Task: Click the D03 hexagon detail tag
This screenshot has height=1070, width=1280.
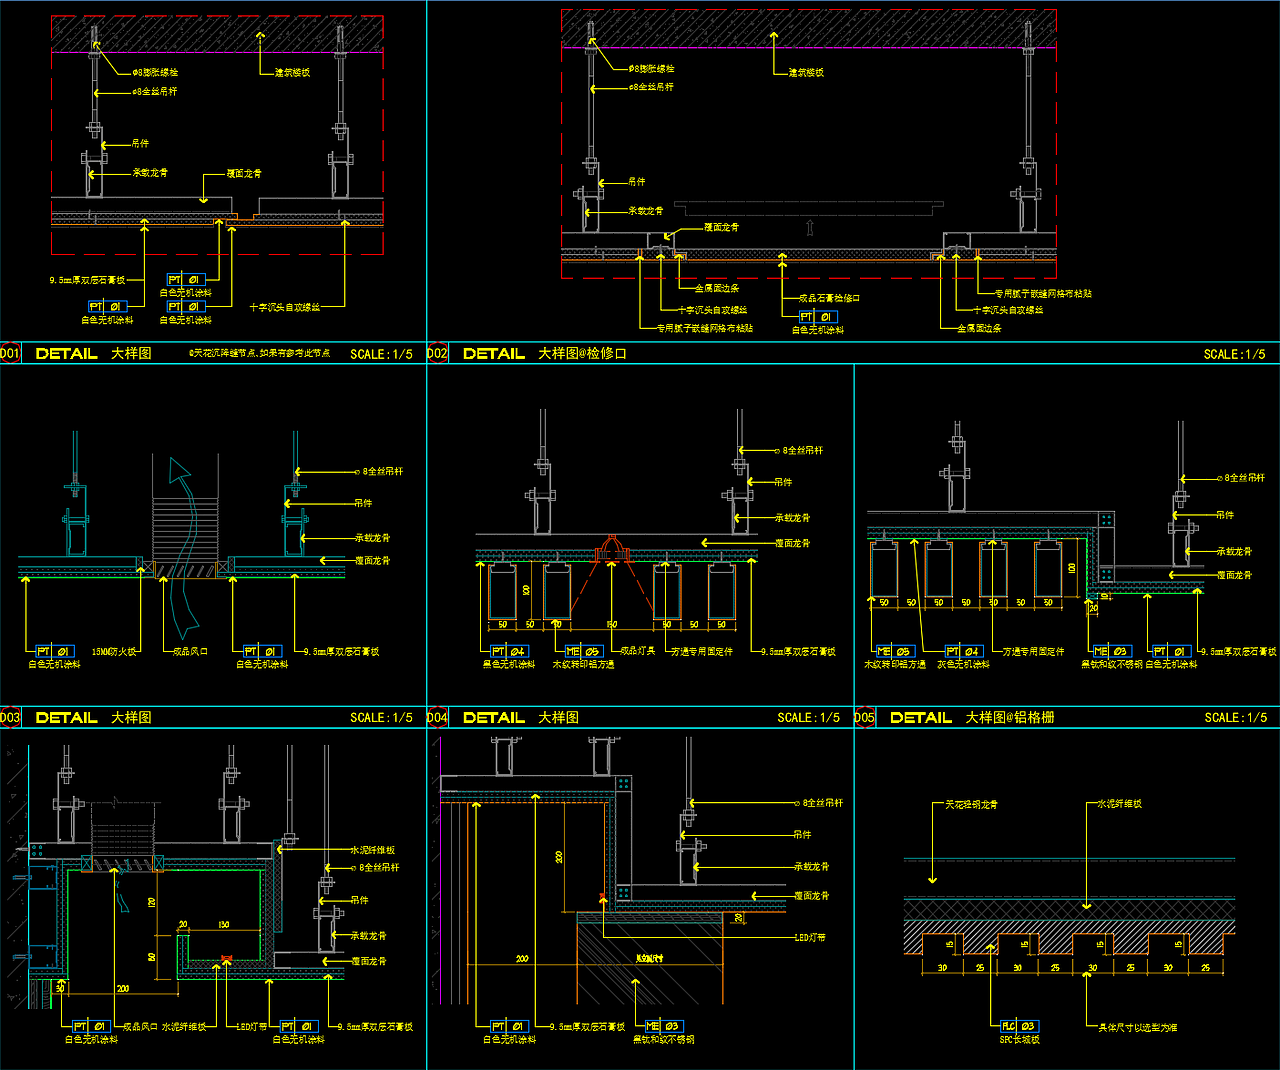Action: click(10, 717)
